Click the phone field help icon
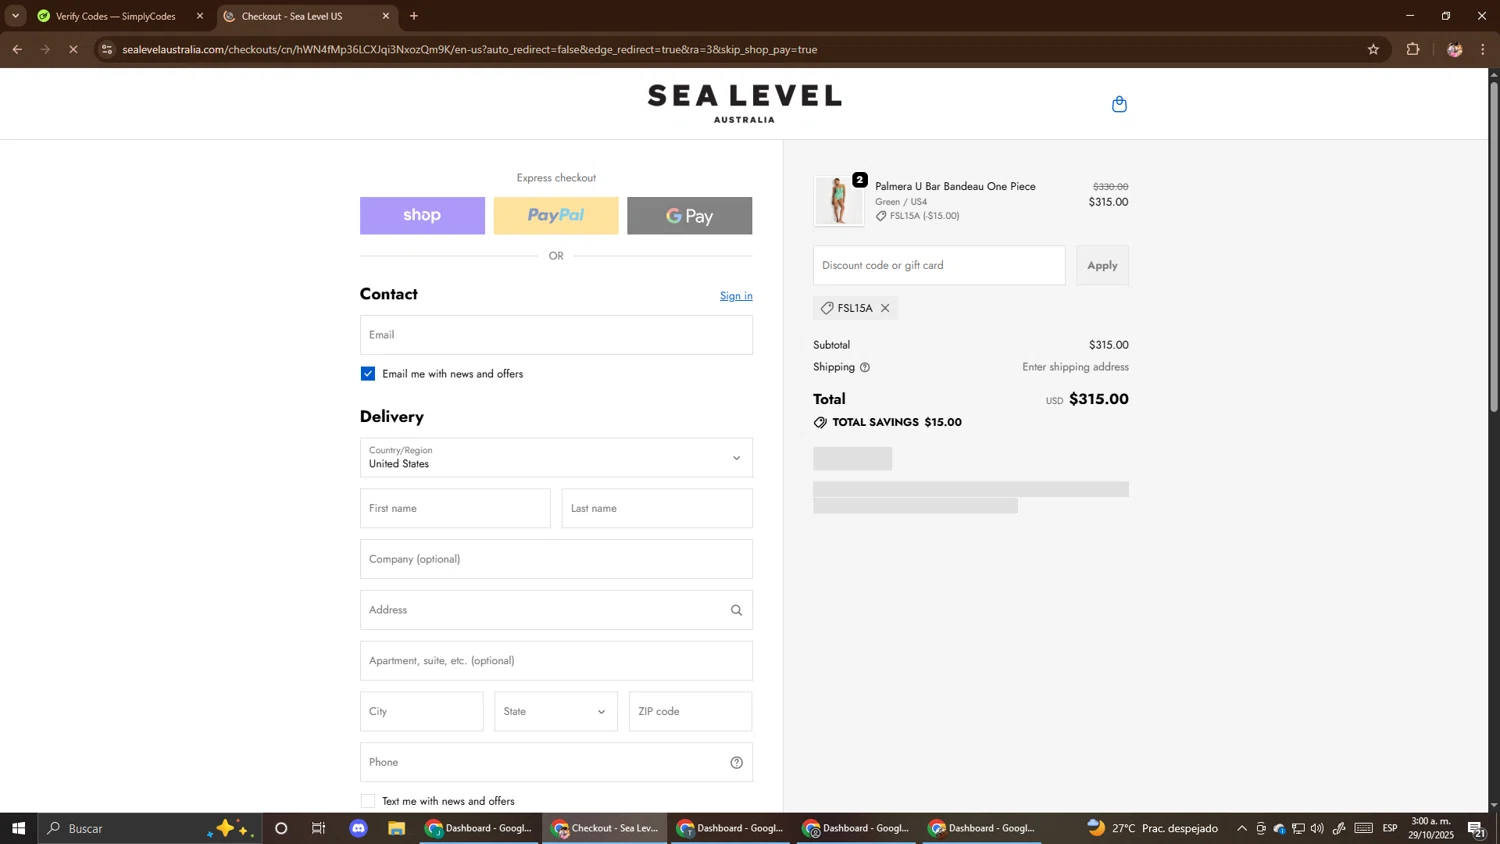The height and width of the screenshot is (844, 1500). pos(737,763)
